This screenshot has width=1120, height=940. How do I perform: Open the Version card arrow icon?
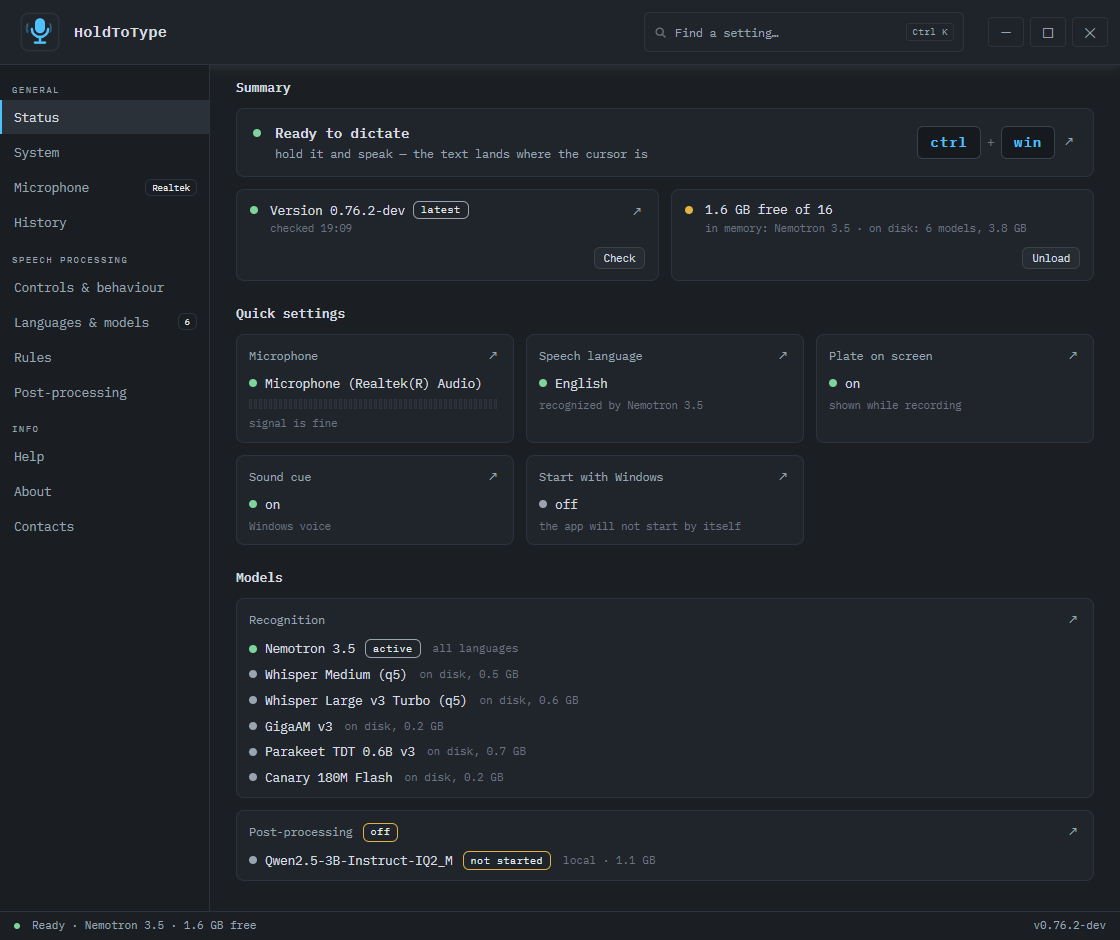(637, 211)
